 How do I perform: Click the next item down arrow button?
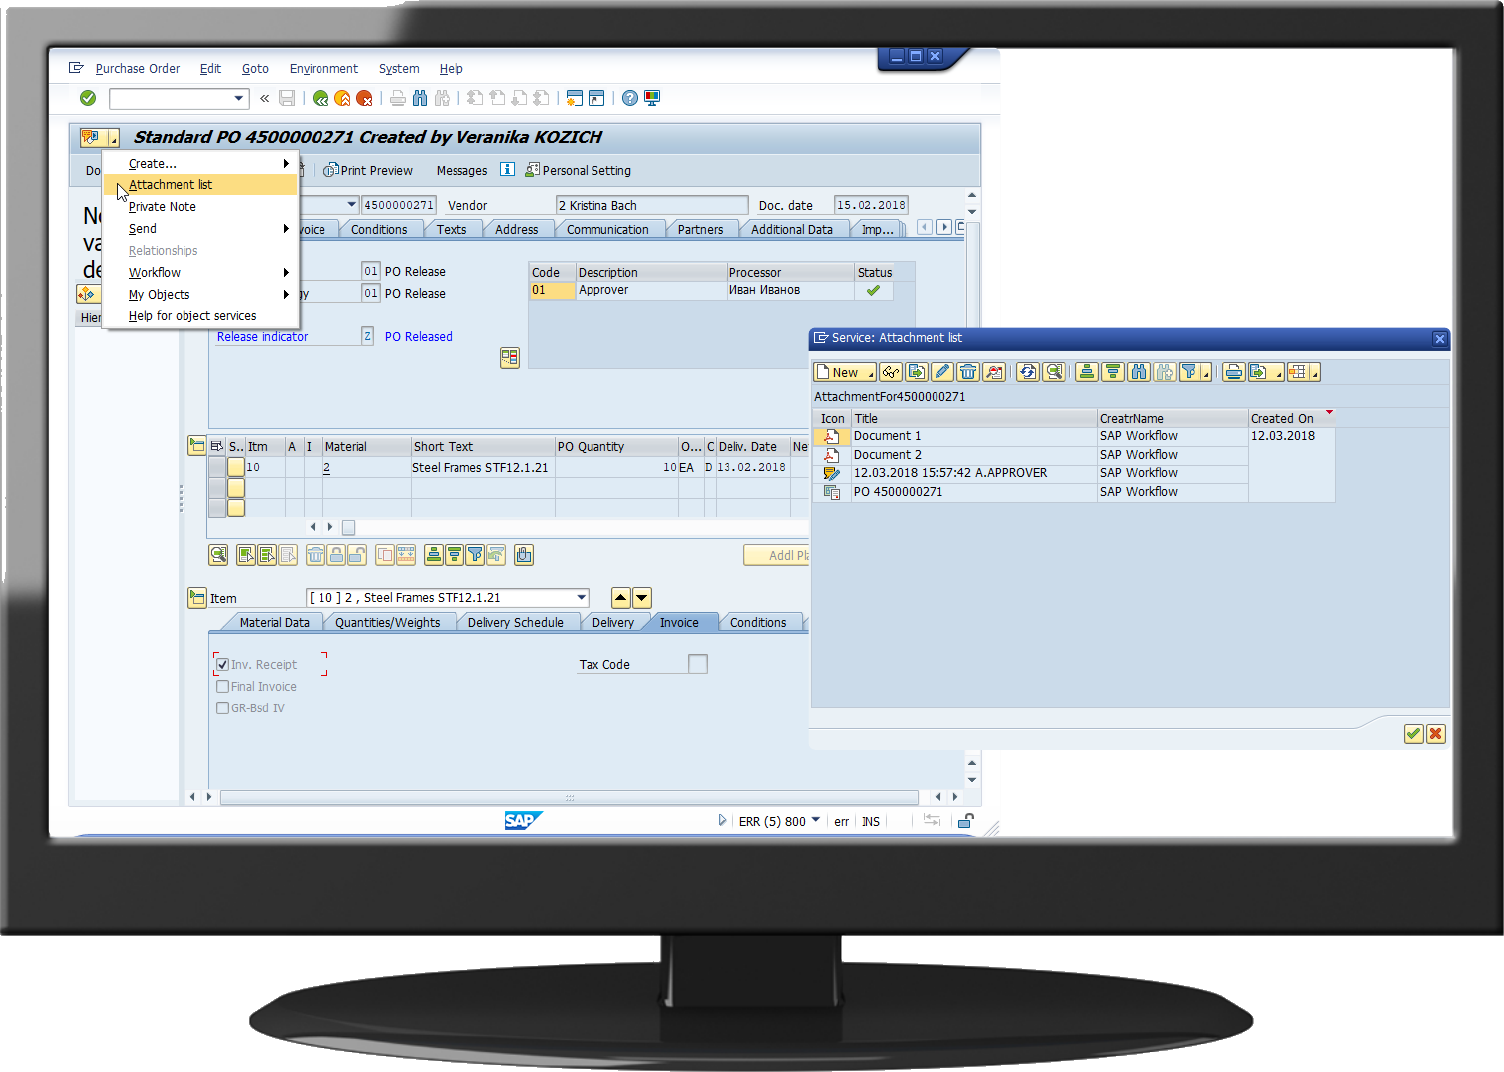642,598
